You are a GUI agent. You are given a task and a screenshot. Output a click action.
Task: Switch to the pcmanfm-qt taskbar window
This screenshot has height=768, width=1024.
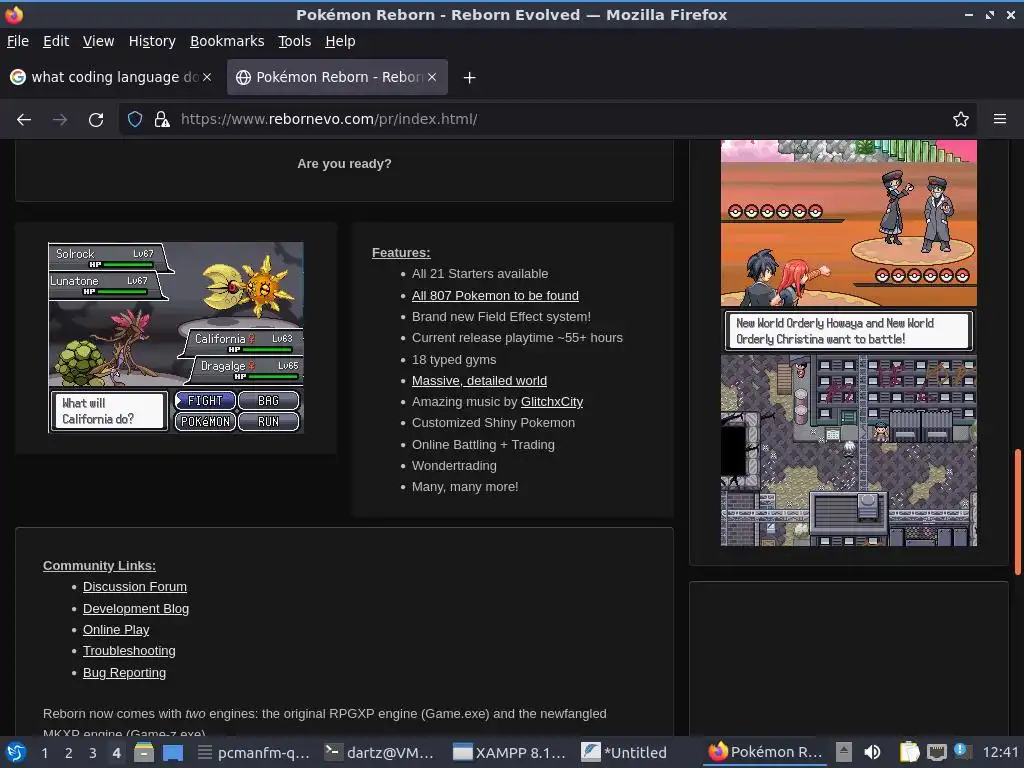(x=254, y=753)
